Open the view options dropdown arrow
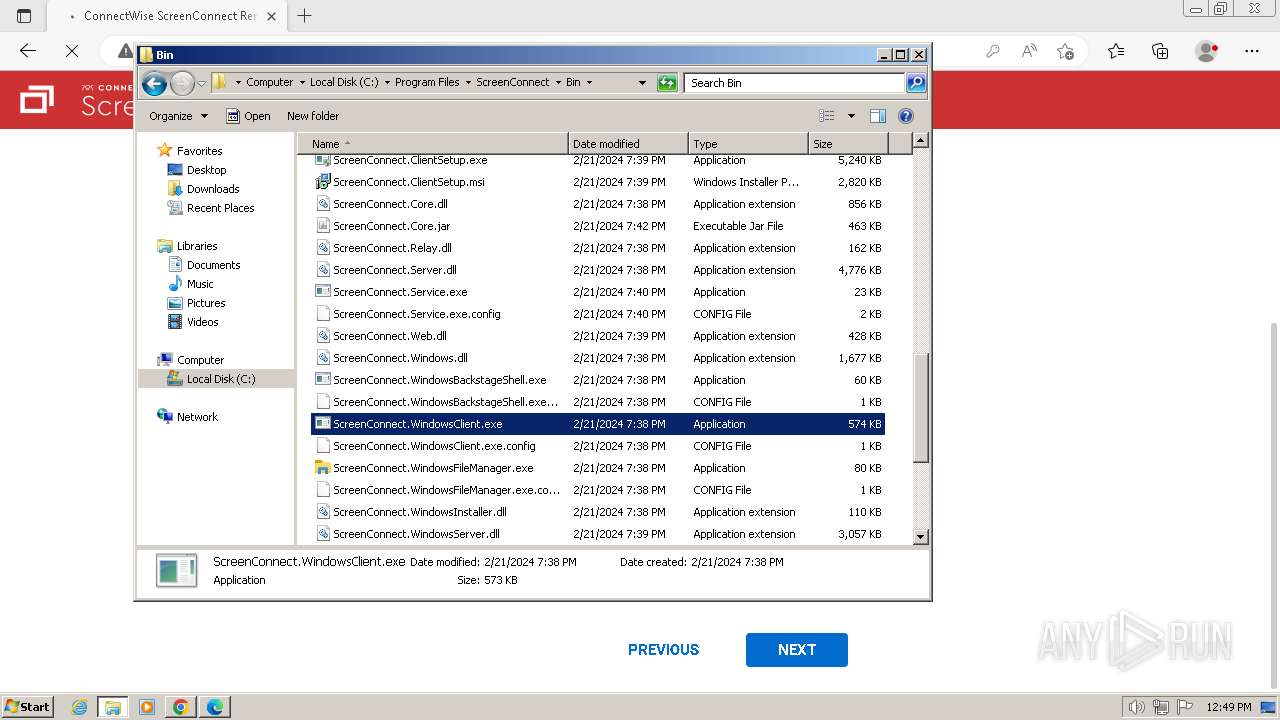Image resolution: width=1280 pixels, height=720 pixels. pyautogui.click(x=851, y=116)
